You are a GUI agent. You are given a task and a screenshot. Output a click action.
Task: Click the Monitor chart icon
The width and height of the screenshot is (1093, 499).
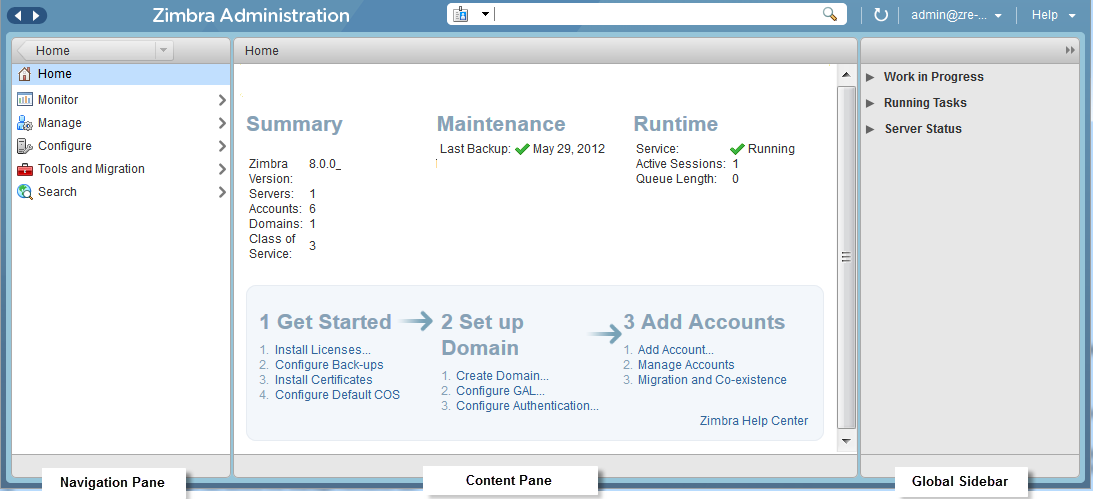pos(25,100)
